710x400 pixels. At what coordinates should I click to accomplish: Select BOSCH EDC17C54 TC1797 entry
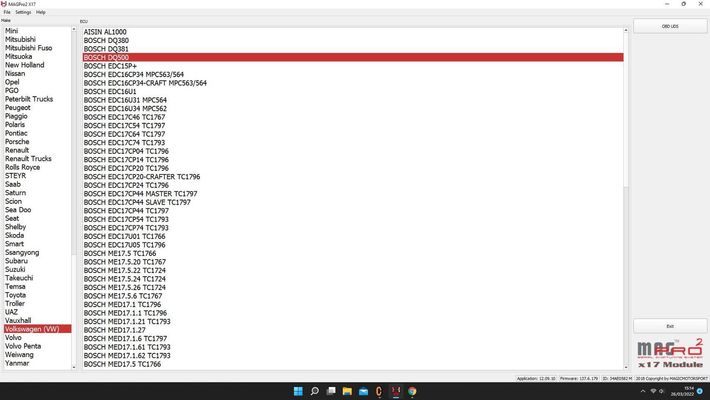click(x=353, y=125)
